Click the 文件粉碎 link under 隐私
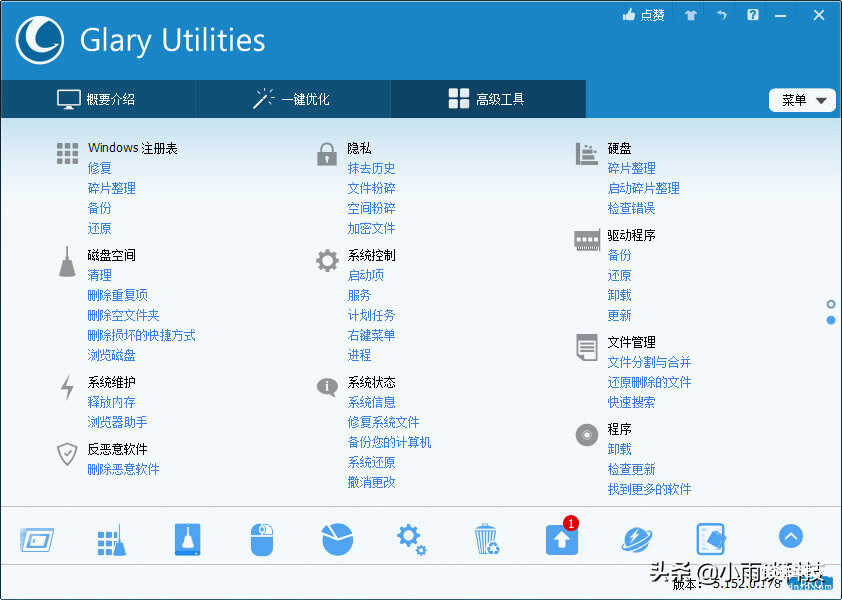842x600 pixels. click(371, 188)
